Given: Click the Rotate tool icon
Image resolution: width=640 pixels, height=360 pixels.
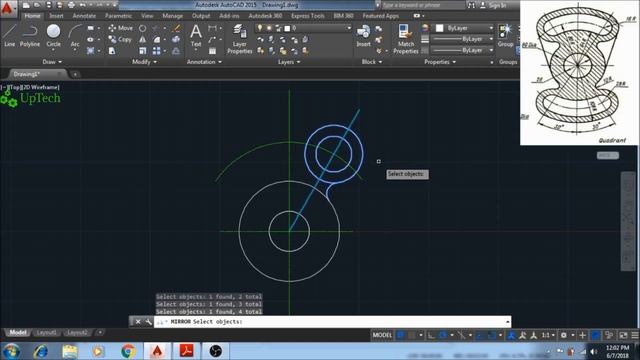Looking at the screenshot, I should coord(142,28).
